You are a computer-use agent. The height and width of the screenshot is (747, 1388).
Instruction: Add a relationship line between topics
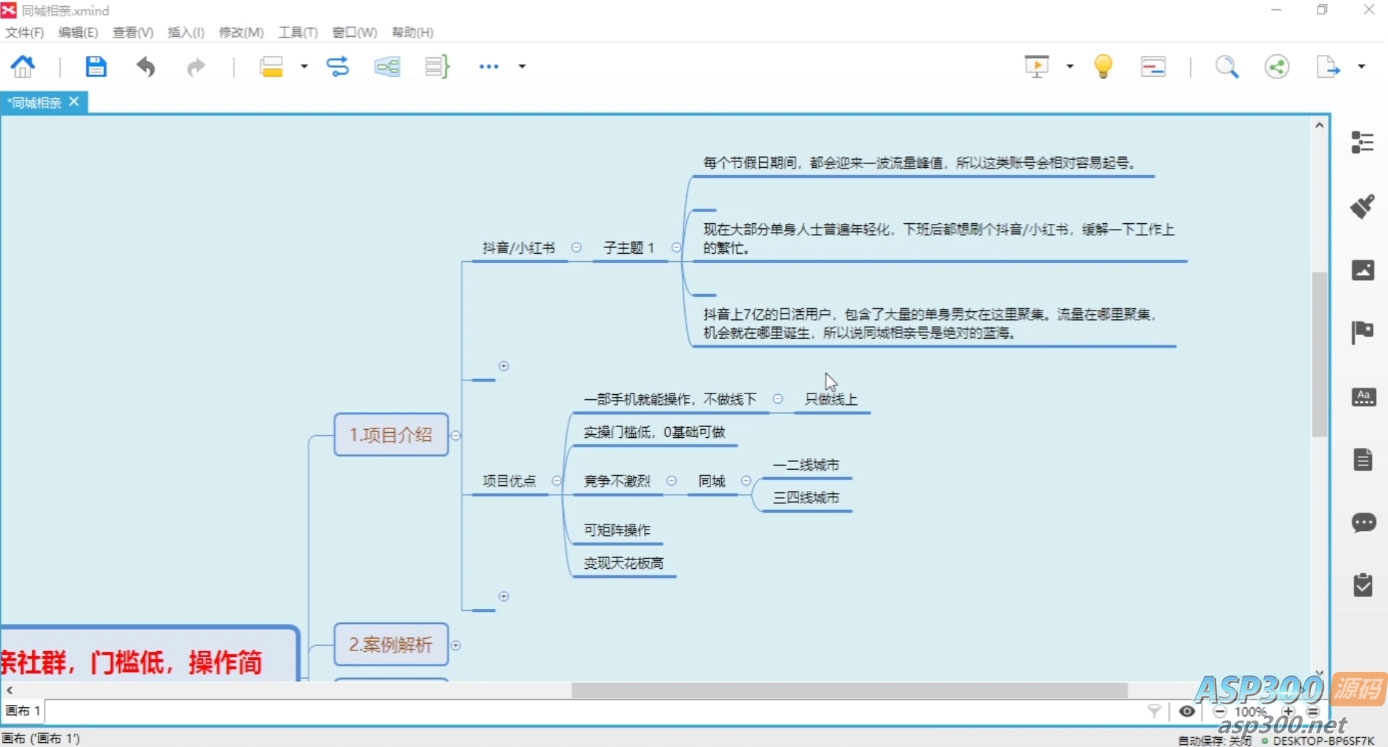[x=338, y=67]
